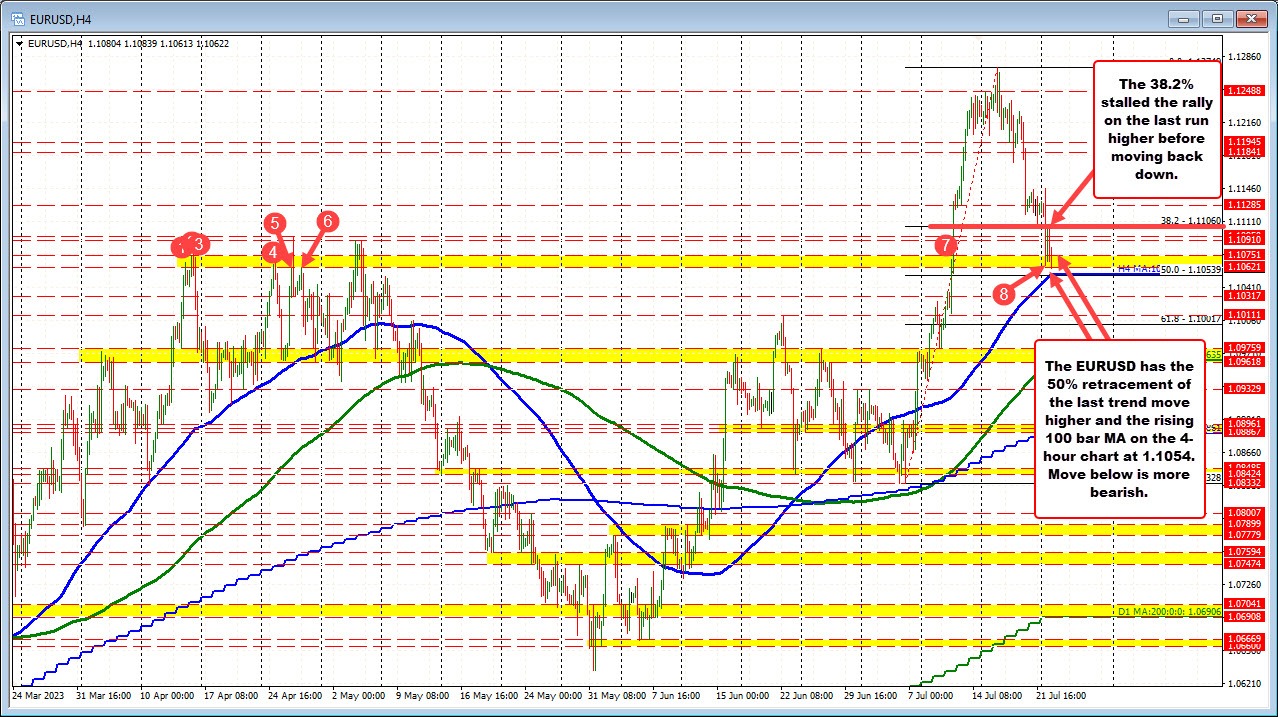This screenshot has width=1278, height=717.
Task: Click red marker 5 above the April highs
Action: coord(276,224)
